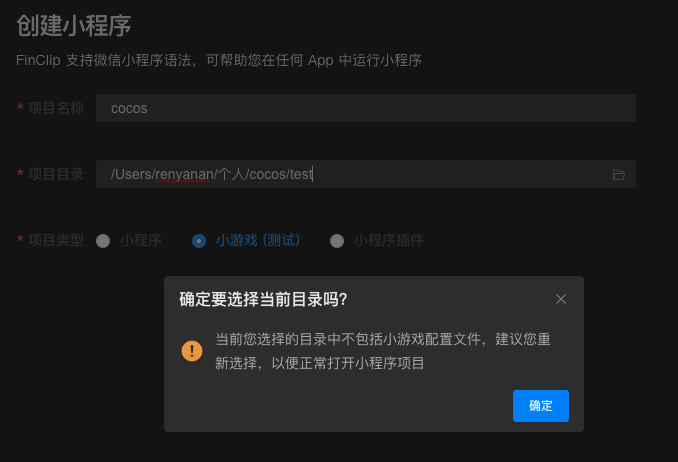Screen dimensions: 678x462
Task: Click the 项目目录 field label
Action: tap(56, 174)
